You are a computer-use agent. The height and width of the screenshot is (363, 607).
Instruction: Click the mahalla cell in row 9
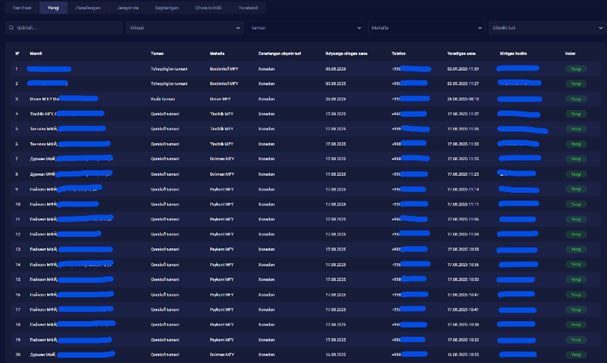click(x=221, y=189)
